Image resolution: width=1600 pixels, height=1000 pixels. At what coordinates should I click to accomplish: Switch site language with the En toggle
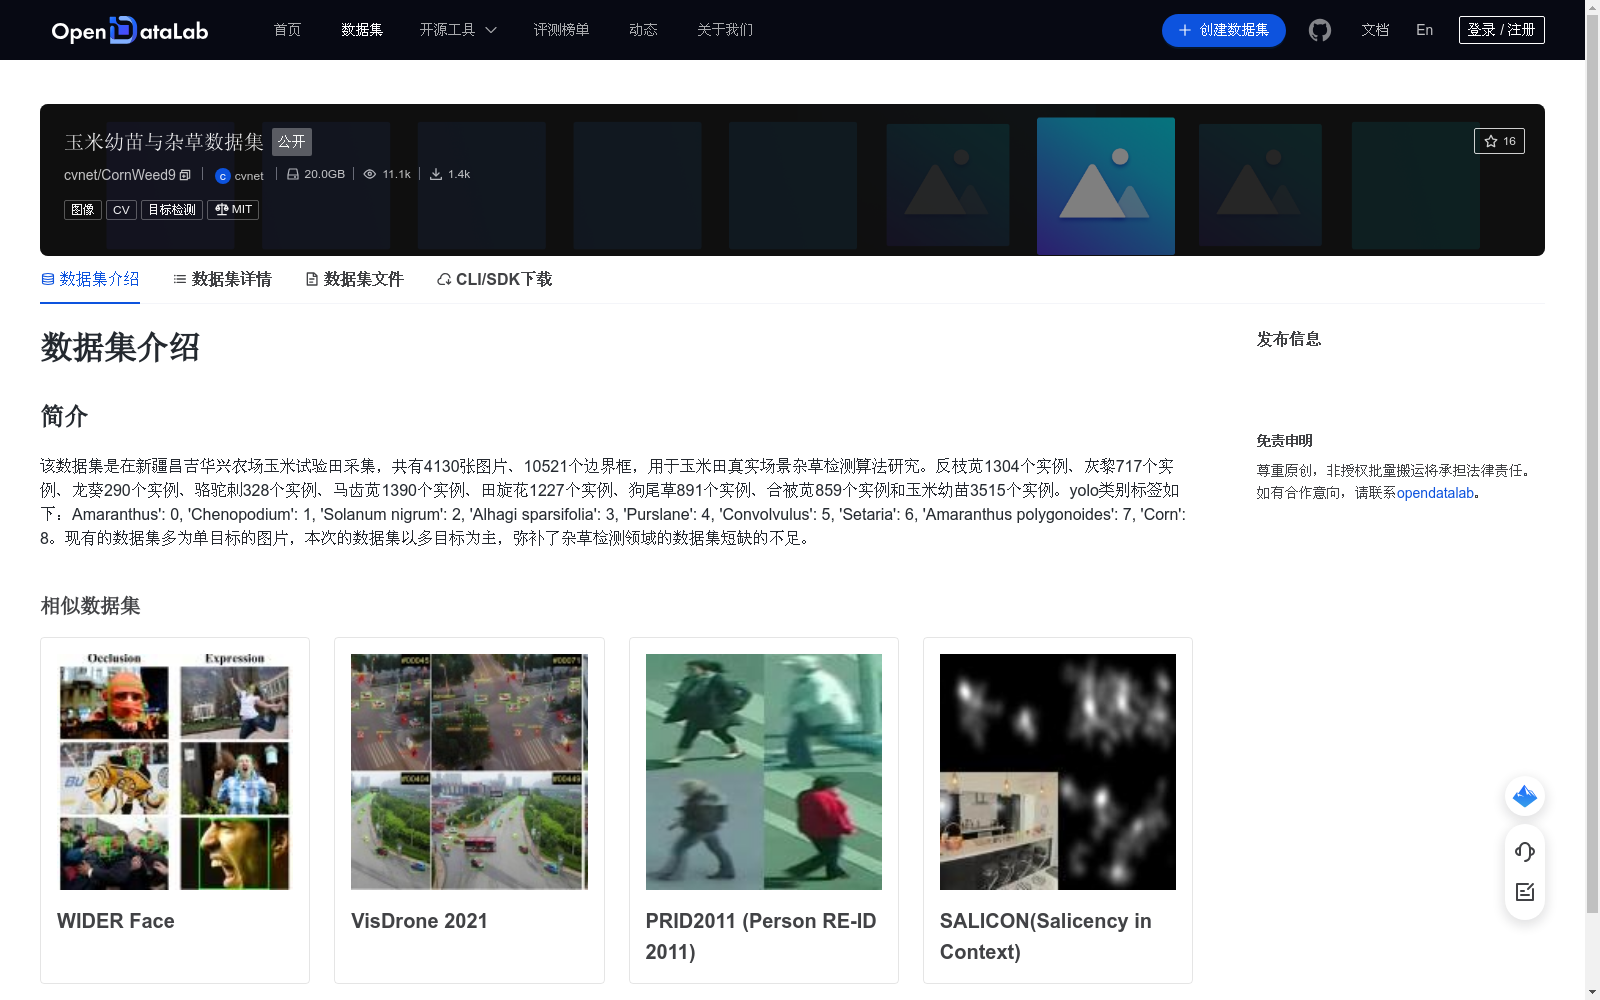tap(1424, 30)
